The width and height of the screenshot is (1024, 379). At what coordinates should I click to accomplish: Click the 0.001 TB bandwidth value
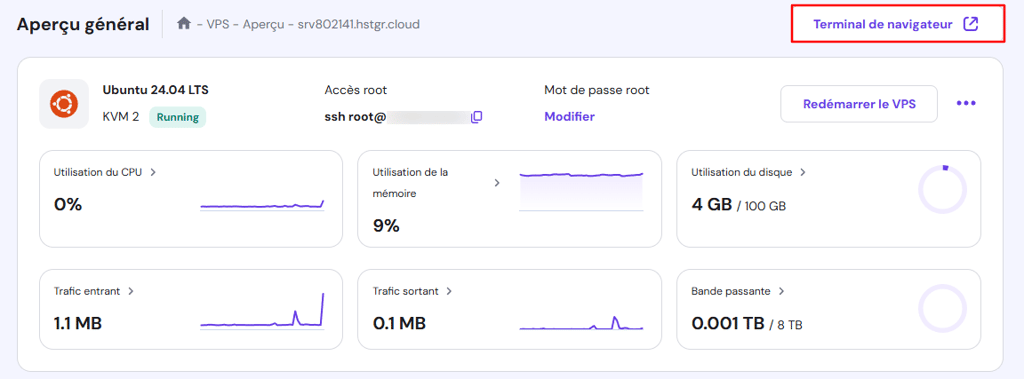pos(728,323)
